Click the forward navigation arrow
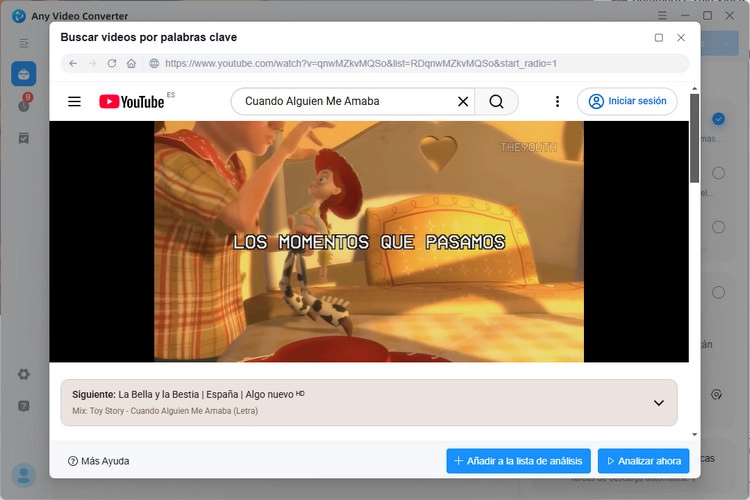750x500 pixels. click(x=92, y=63)
